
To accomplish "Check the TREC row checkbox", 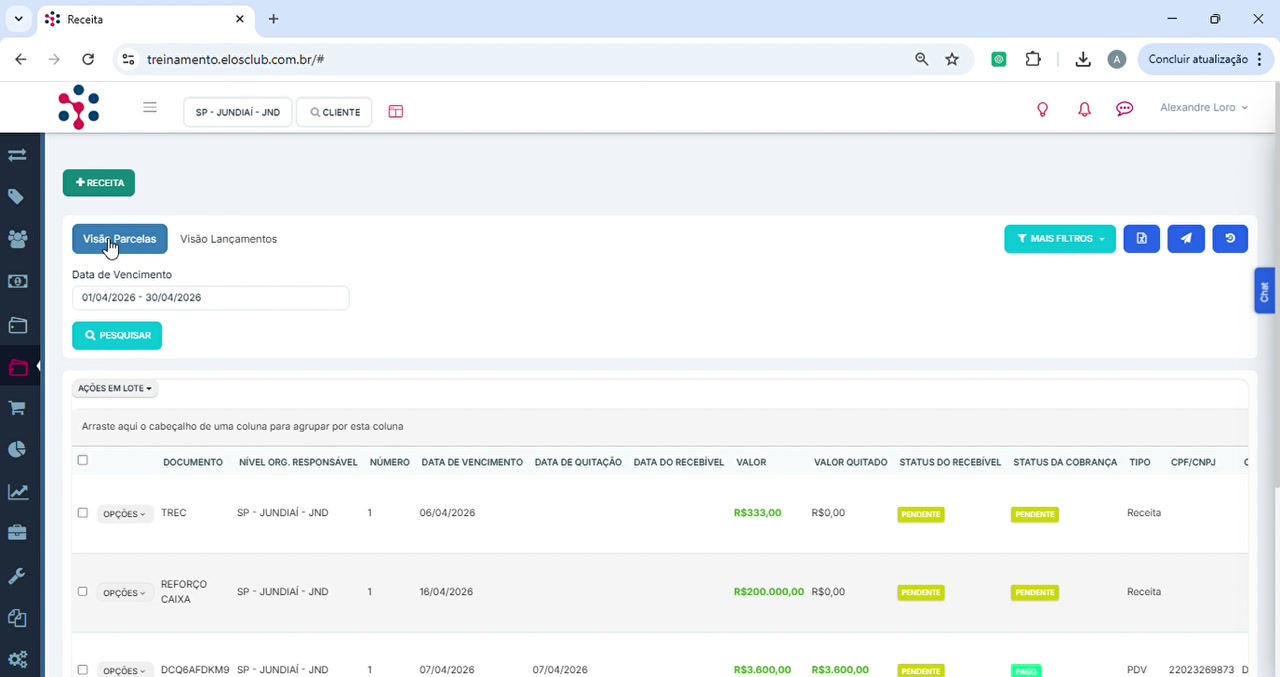I will (x=83, y=513).
